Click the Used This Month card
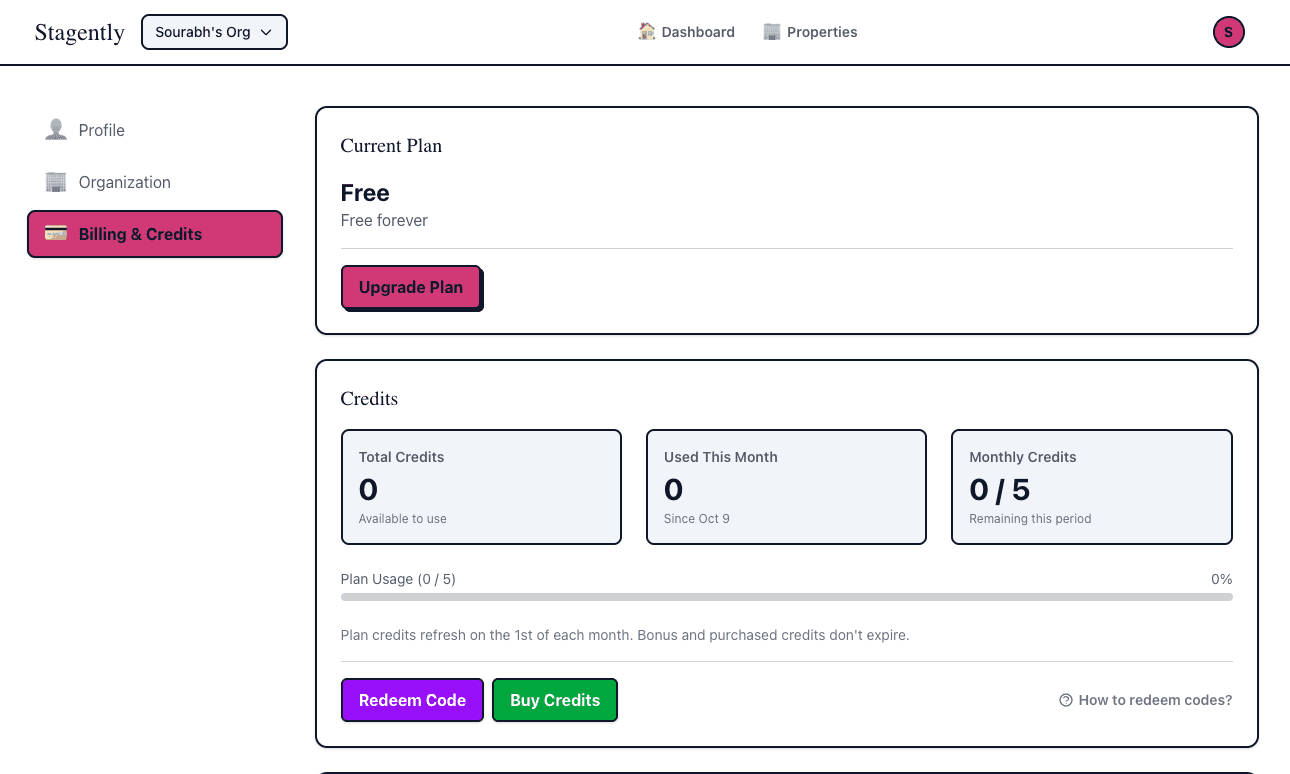Screen dimensions: 1290x774 coord(786,487)
